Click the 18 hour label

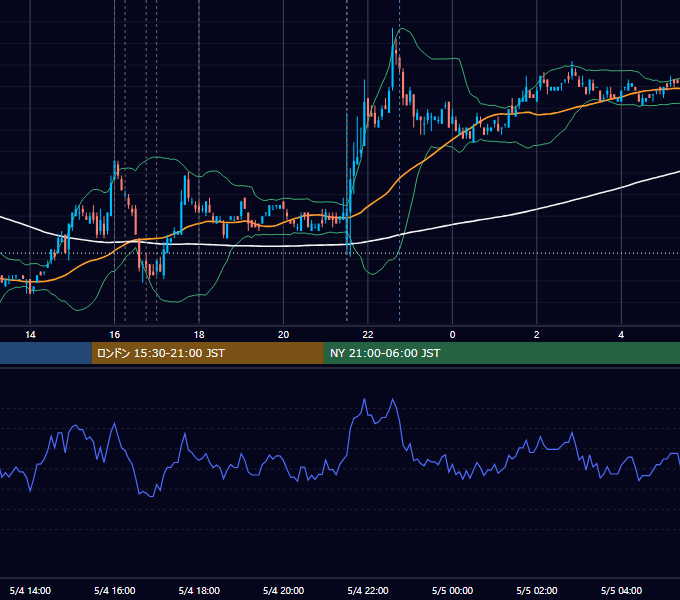tap(199, 335)
